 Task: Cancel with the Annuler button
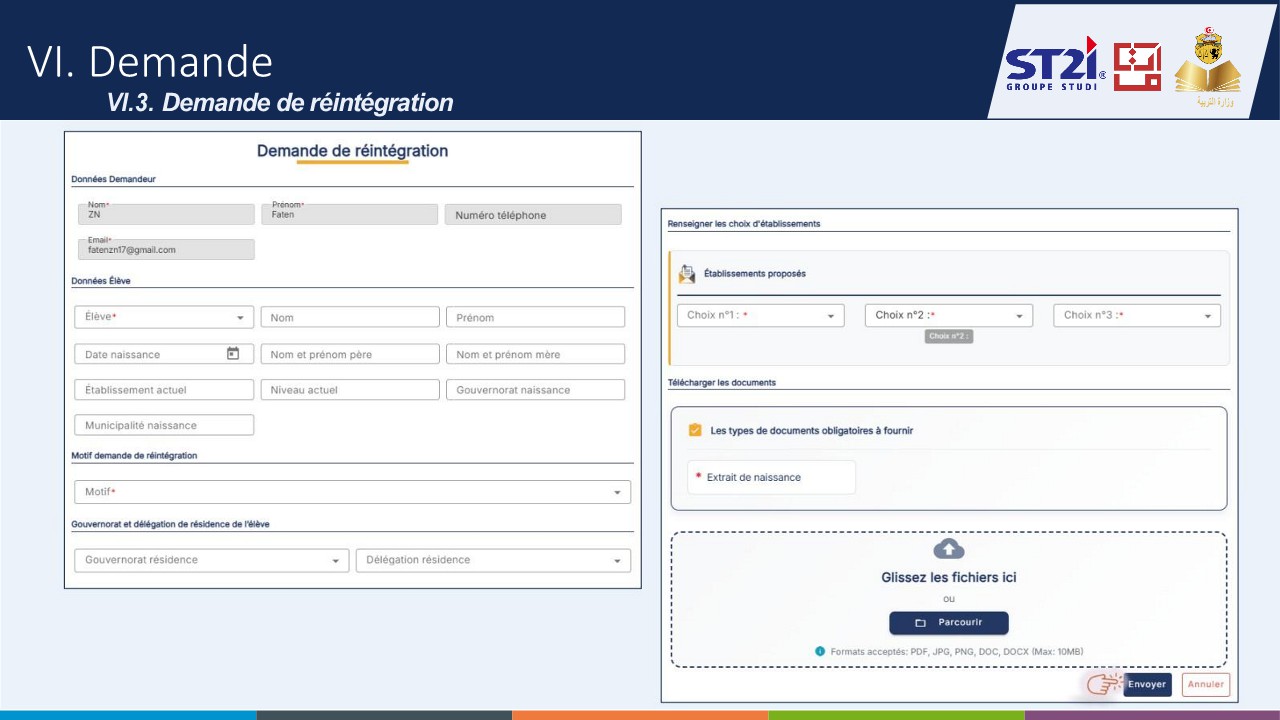1206,685
